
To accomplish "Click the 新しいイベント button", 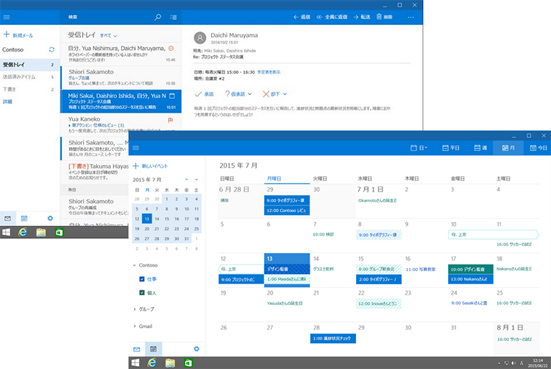I will click(150, 166).
